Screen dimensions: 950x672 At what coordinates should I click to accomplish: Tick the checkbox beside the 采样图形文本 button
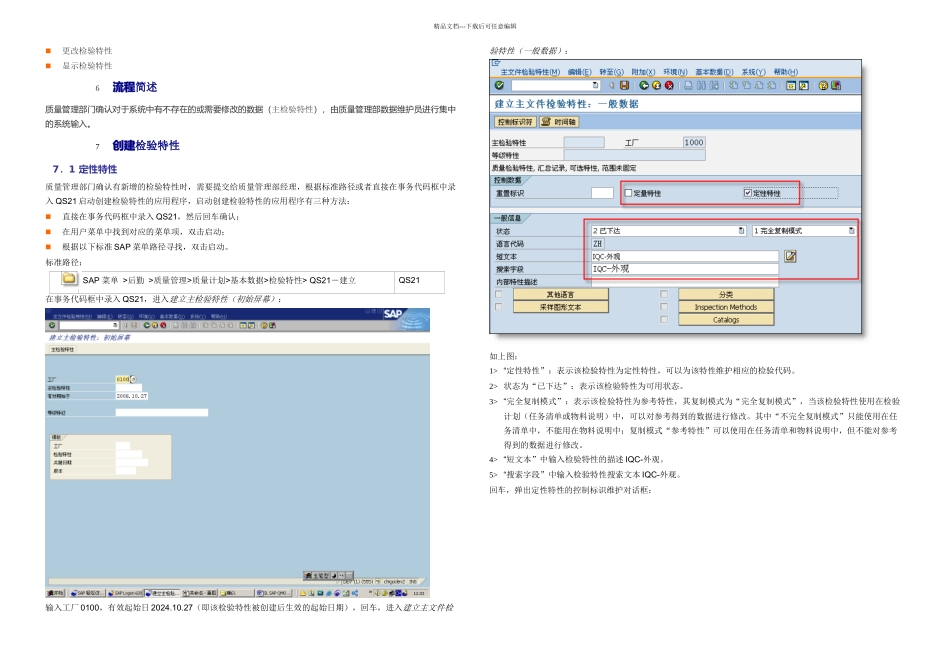coord(499,307)
